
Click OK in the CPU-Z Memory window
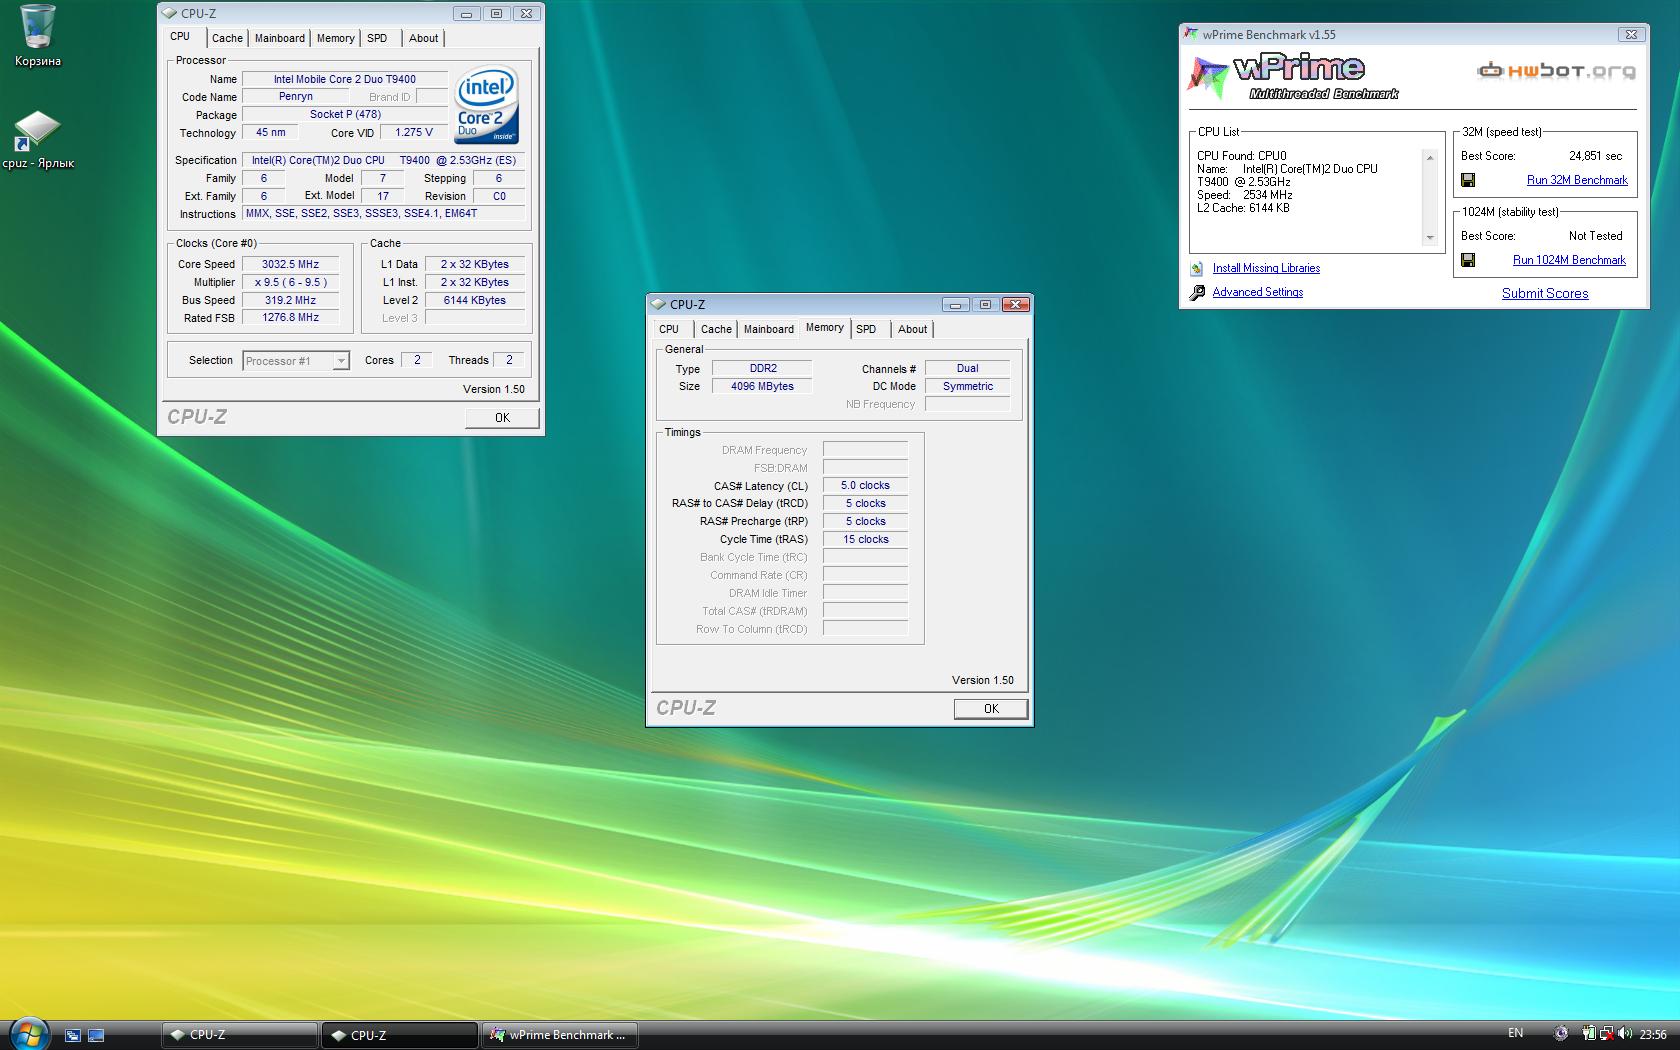point(991,709)
